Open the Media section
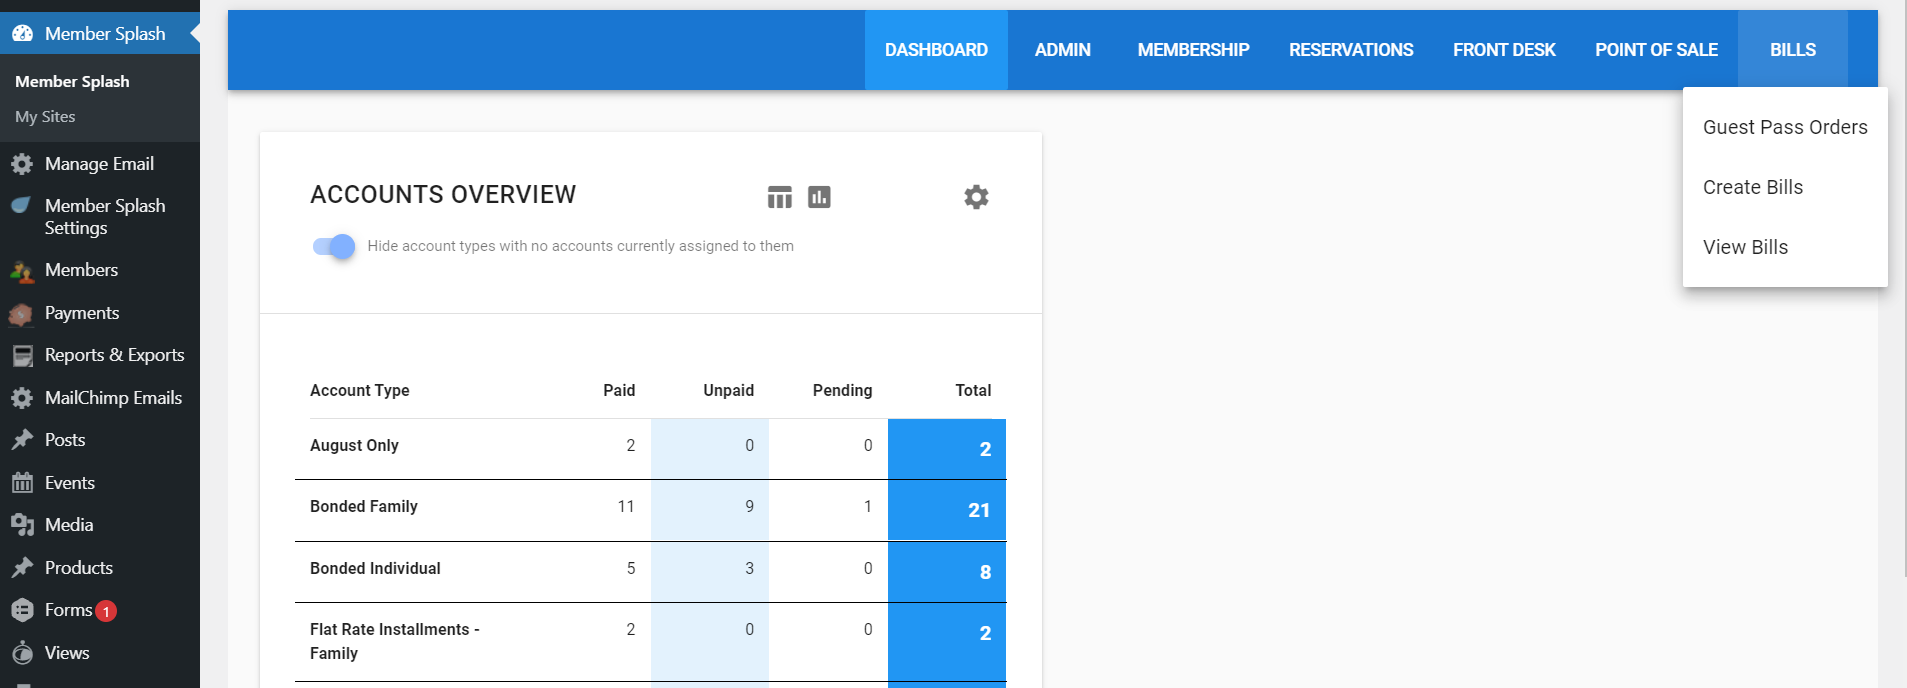The height and width of the screenshot is (688, 1907). (x=69, y=525)
